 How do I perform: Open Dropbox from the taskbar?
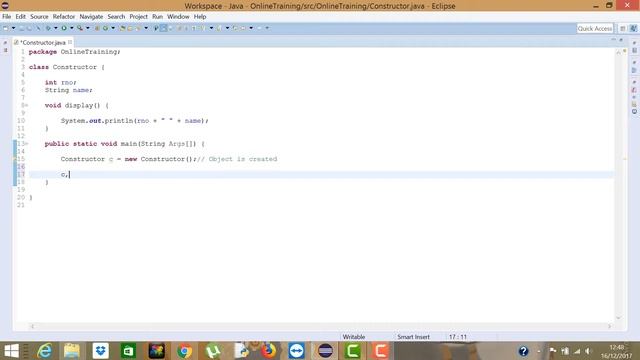coord(100,351)
